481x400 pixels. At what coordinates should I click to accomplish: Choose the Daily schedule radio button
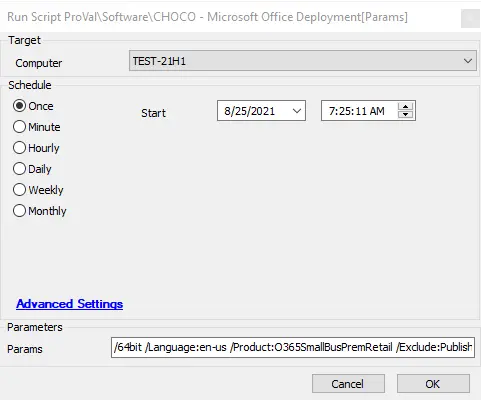[x=19, y=169]
